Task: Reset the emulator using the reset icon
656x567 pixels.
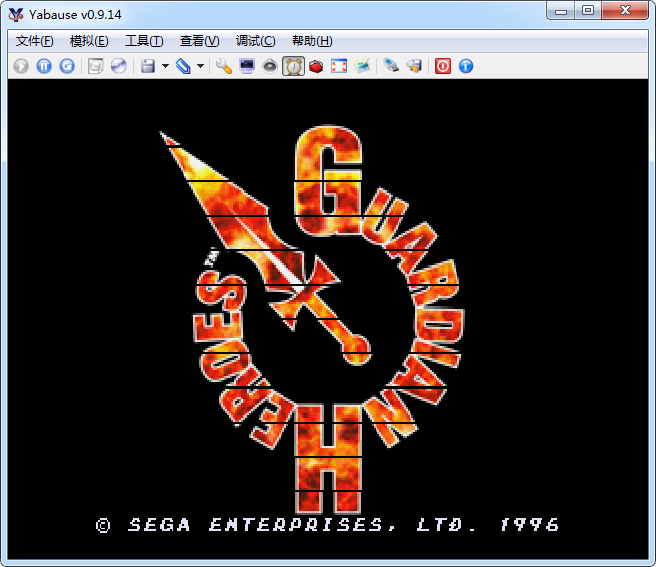Action: [x=67, y=66]
